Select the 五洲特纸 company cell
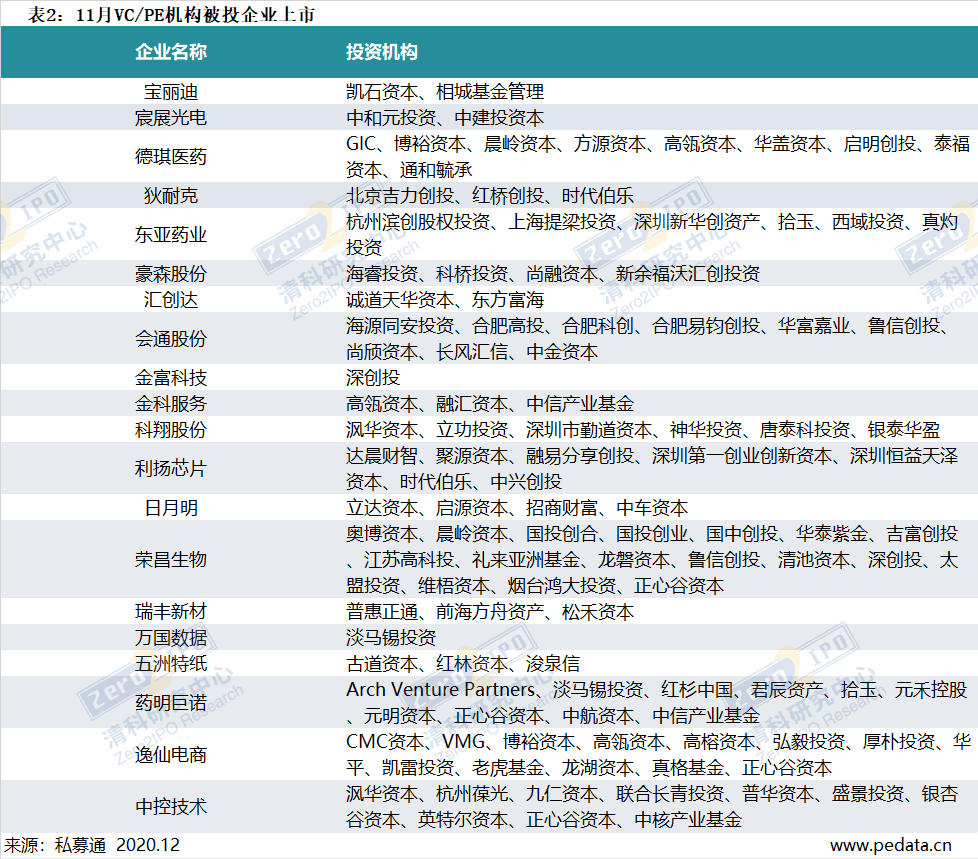This screenshot has width=978, height=859. (171, 664)
